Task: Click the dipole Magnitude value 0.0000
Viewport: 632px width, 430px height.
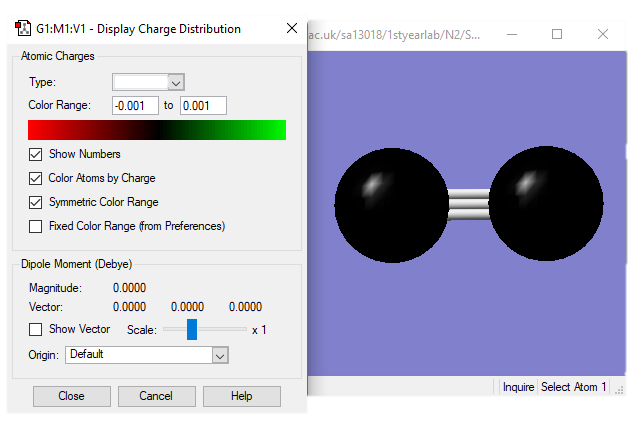Action: coord(129,288)
